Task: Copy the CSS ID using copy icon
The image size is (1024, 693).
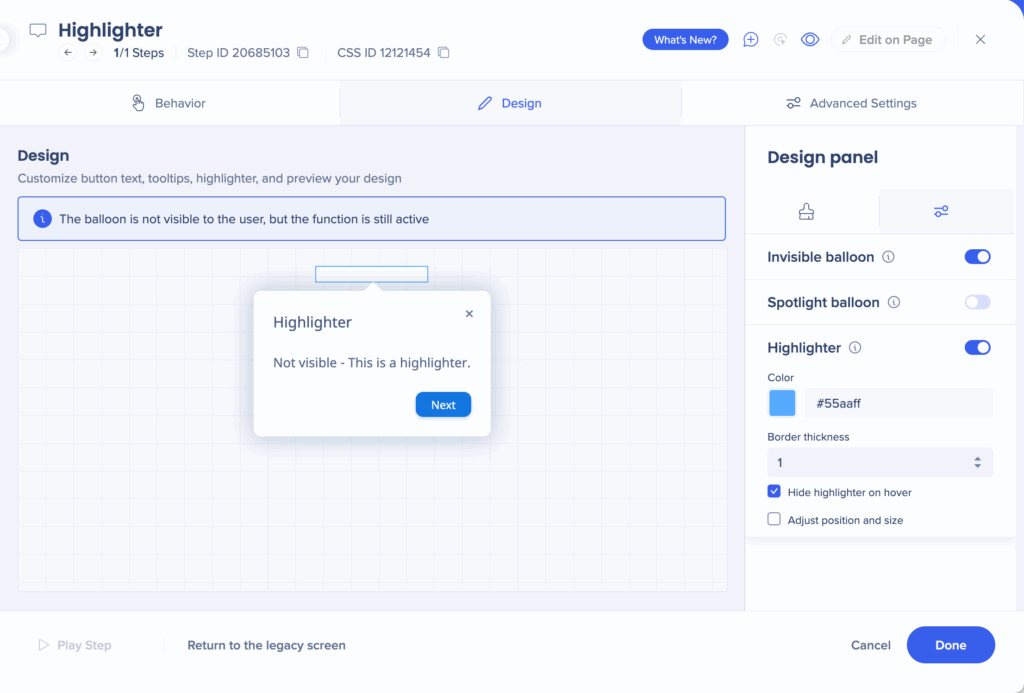Action: [x=444, y=53]
